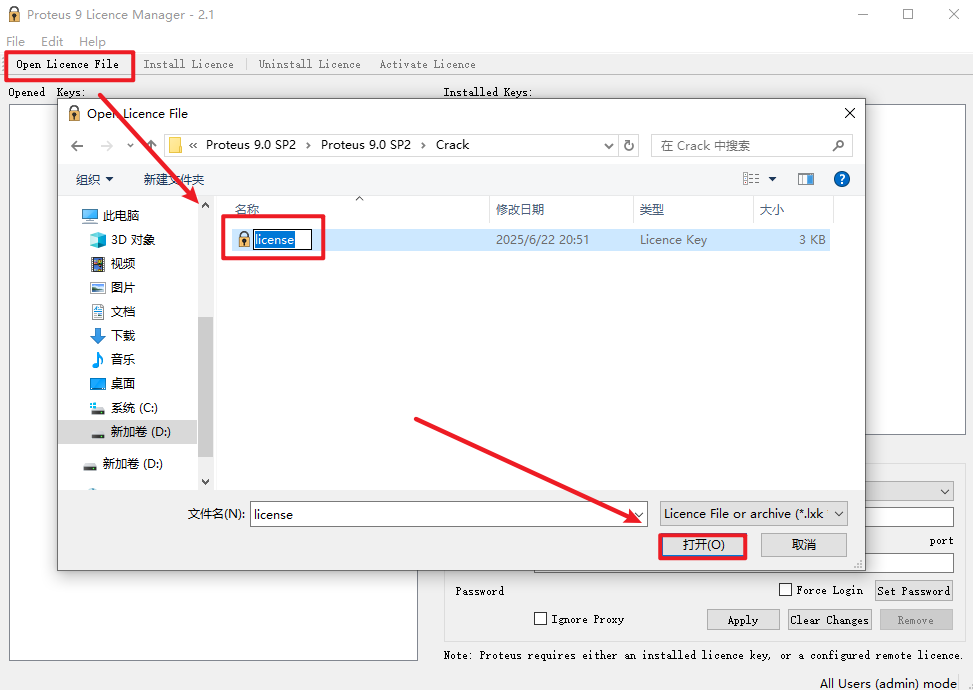The height and width of the screenshot is (690, 973).
Task: Click the 打开(O) open button
Action: coord(702,545)
